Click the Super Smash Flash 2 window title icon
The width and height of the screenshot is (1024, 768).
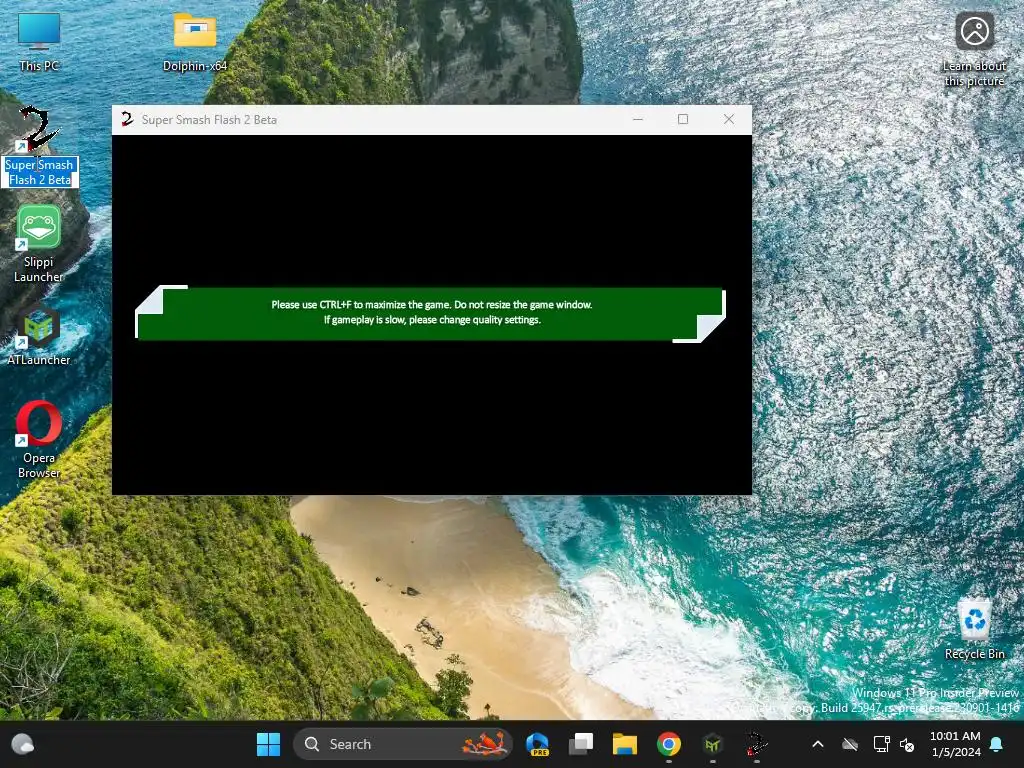(127, 119)
